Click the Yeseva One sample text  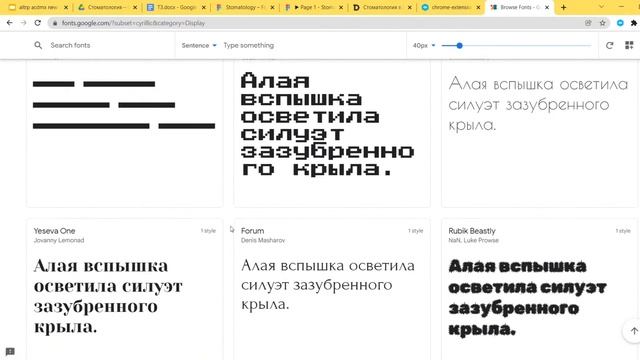pyautogui.click(x=108, y=296)
